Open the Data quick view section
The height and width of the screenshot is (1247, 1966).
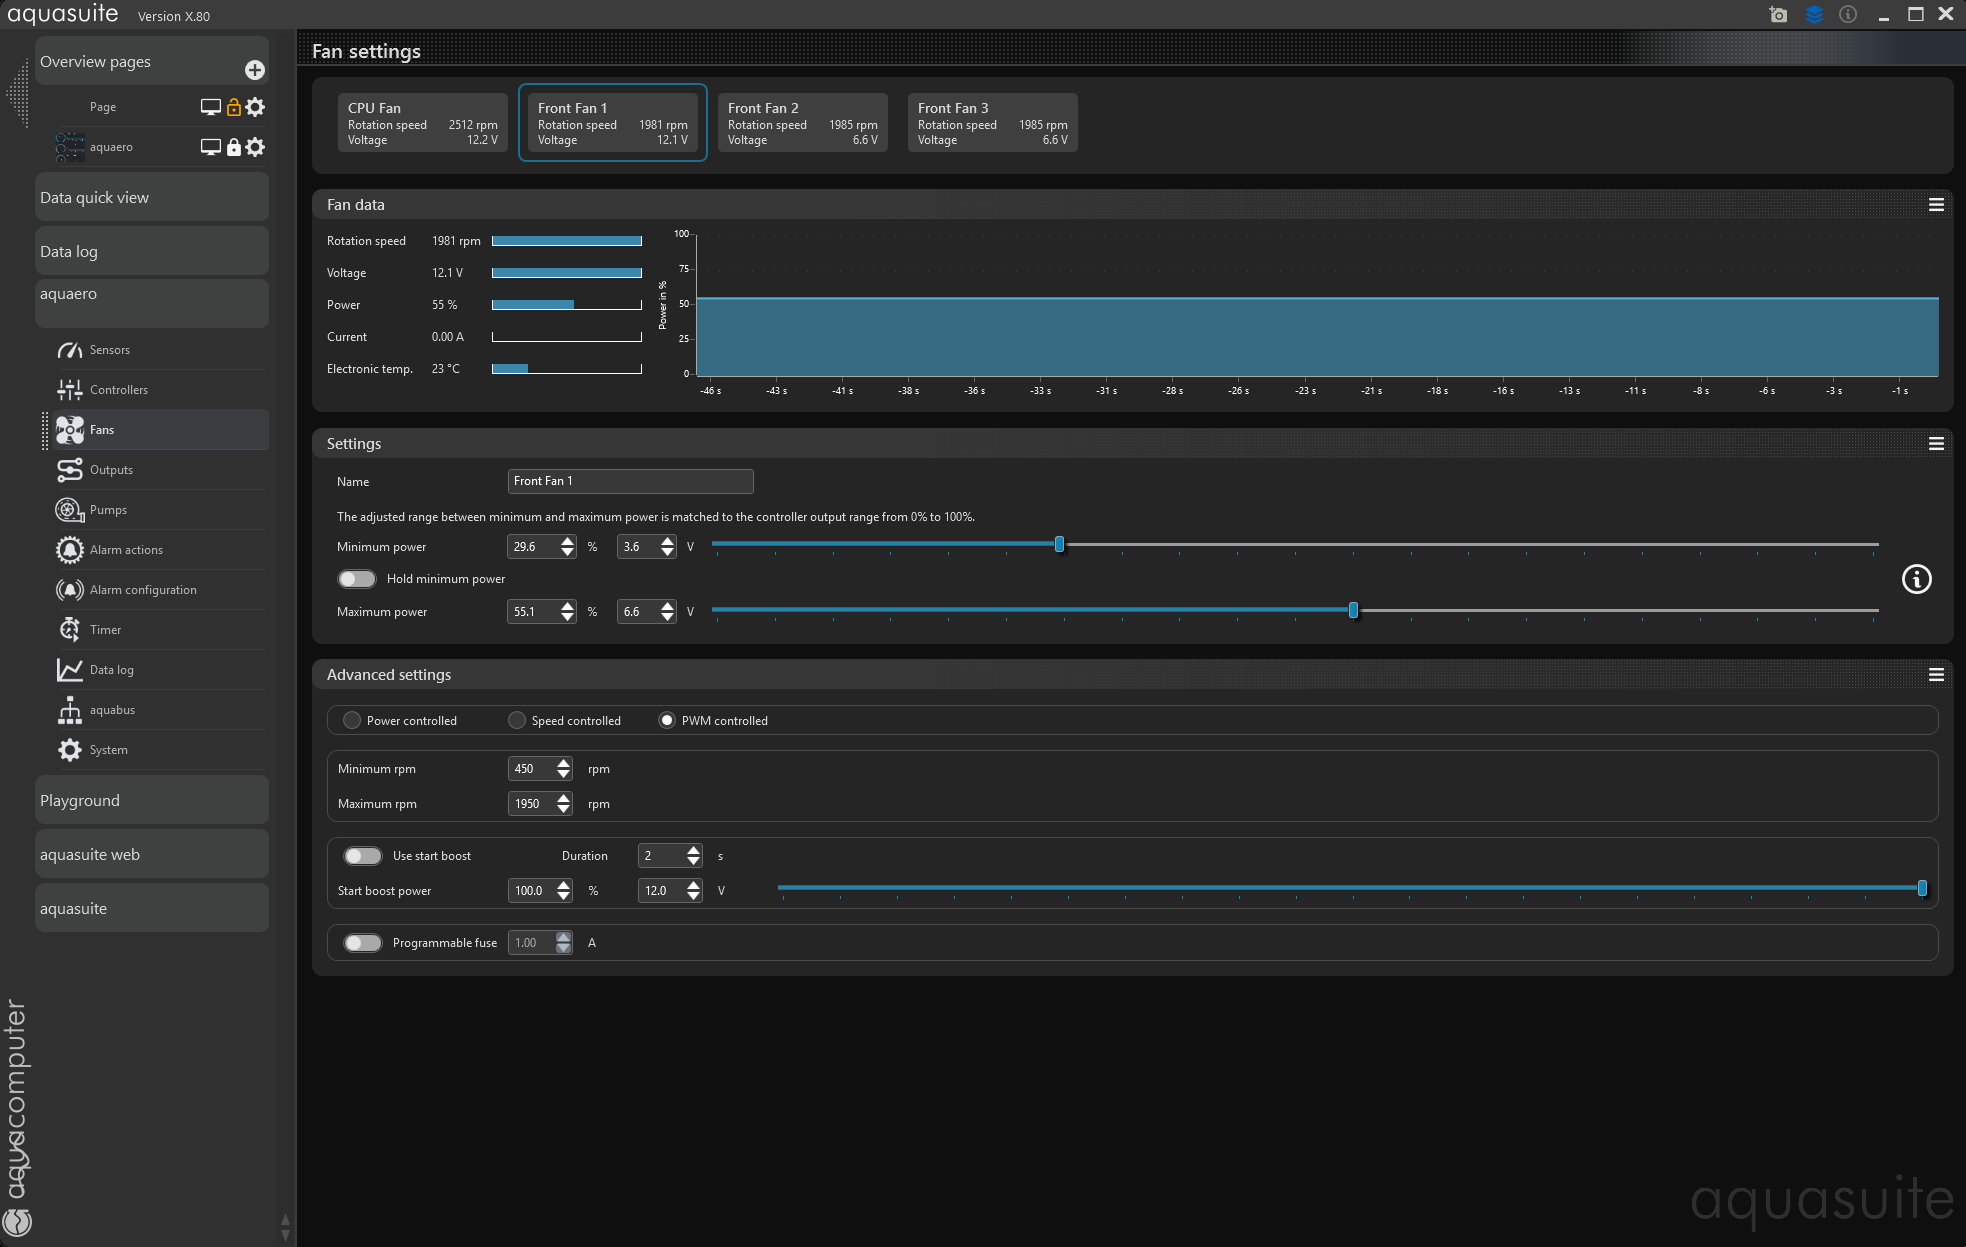(x=152, y=197)
